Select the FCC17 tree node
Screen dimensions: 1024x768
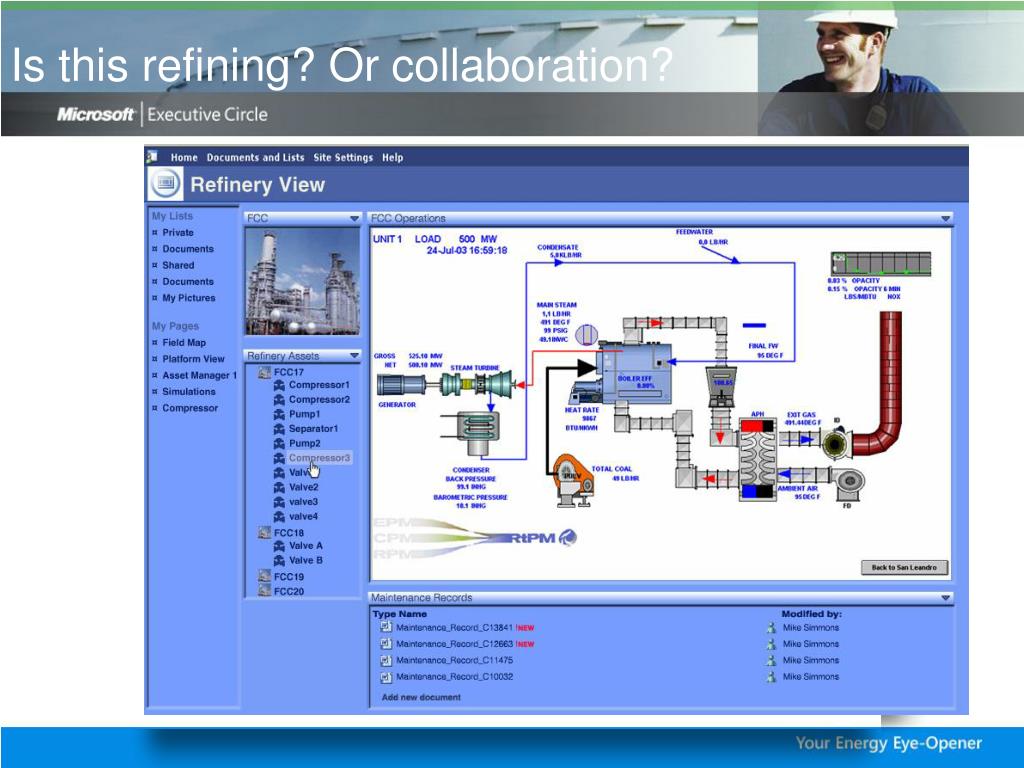pyautogui.click(x=289, y=372)
